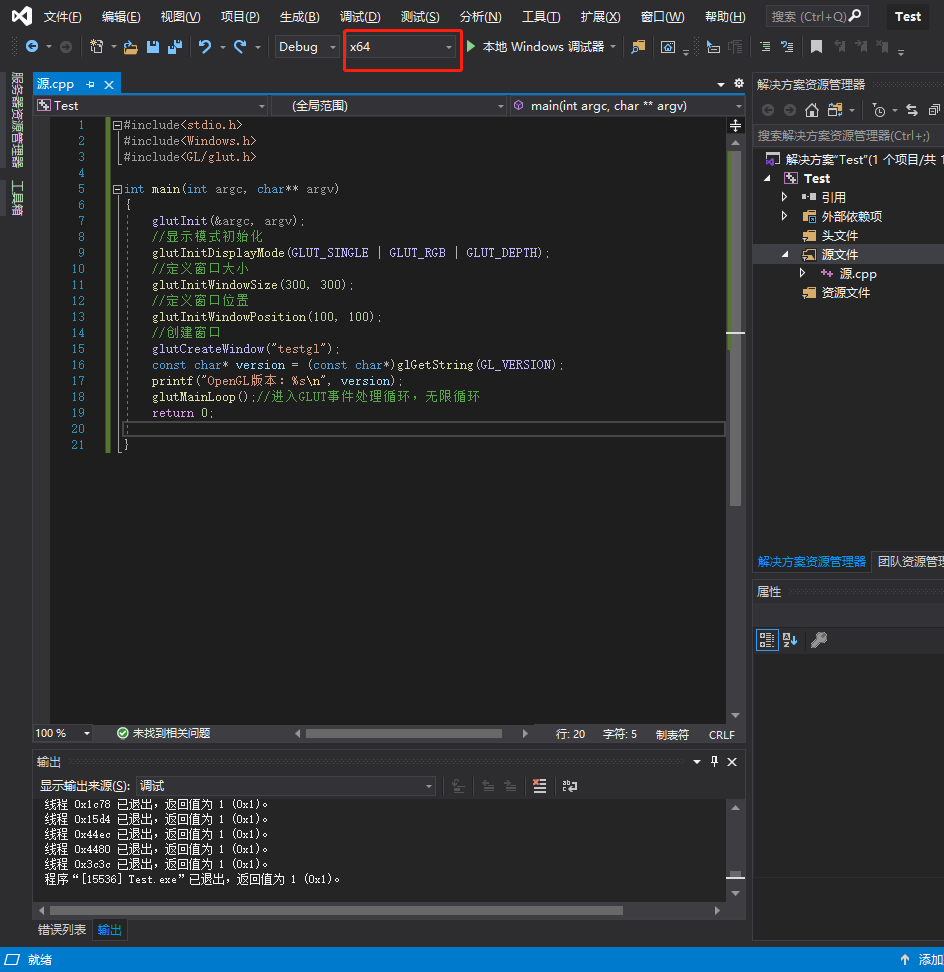
Task: Collapse the 源文件 folder node
Action: [x=785, y=254]
